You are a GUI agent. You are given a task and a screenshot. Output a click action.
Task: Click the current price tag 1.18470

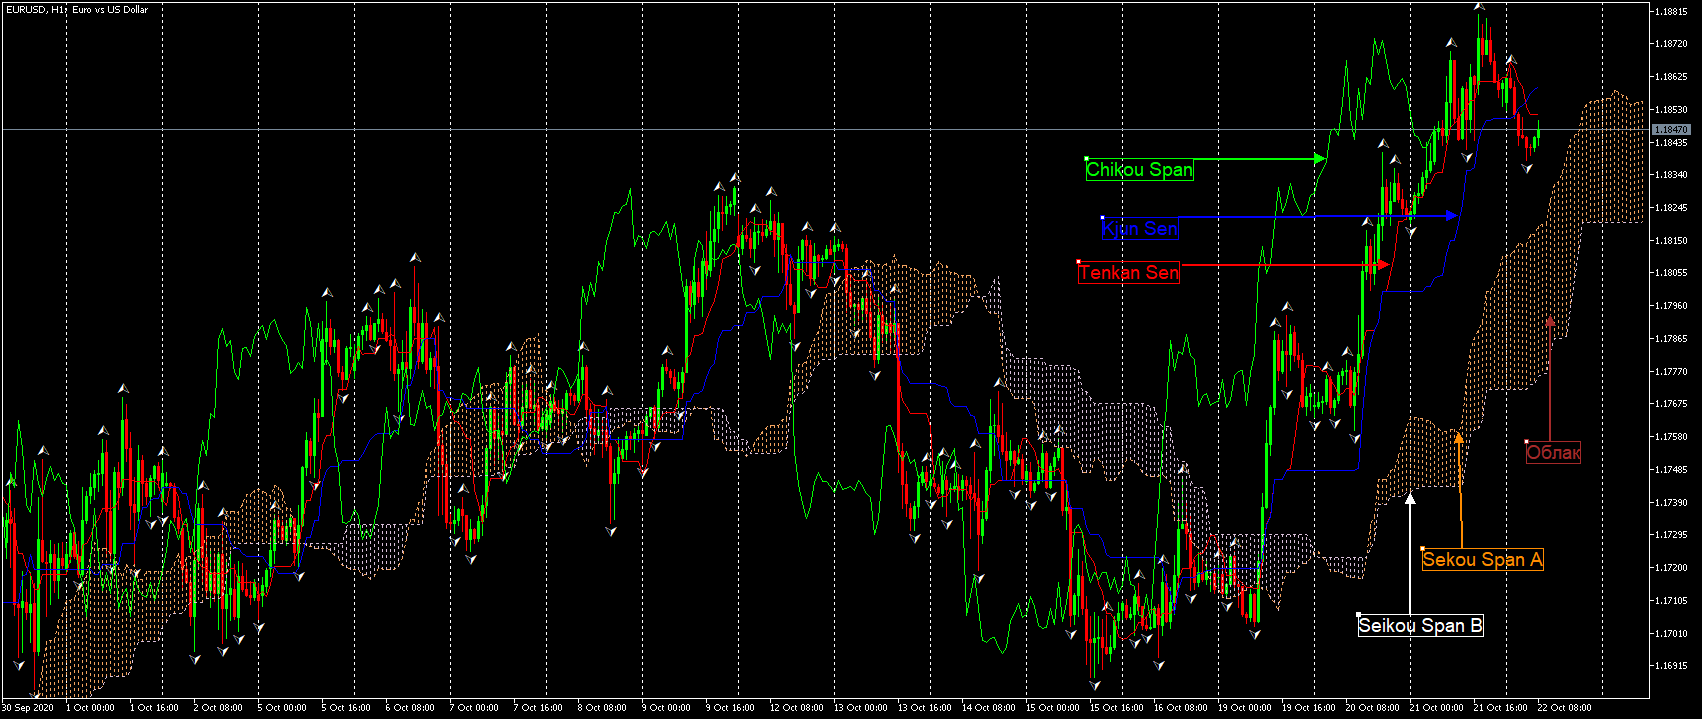tap(1671, 130)
